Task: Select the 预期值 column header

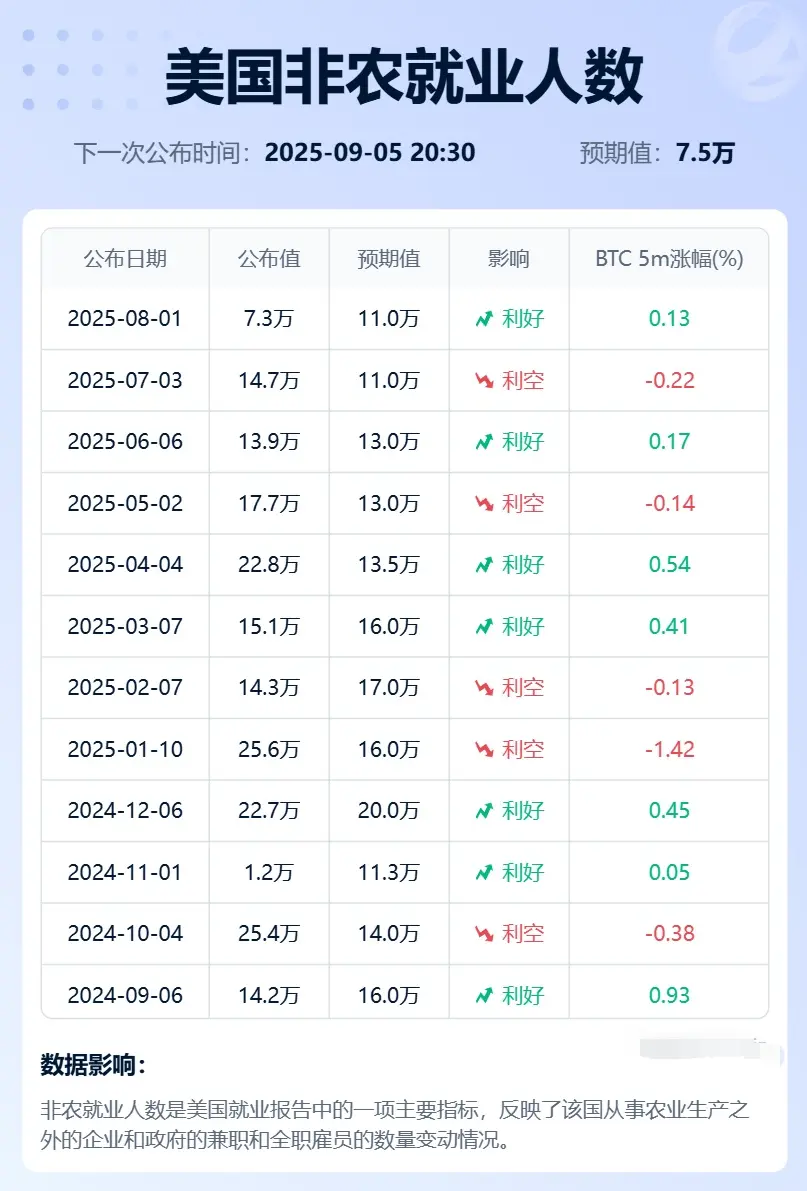Action: pyautogui.click(x=389, y=259)
